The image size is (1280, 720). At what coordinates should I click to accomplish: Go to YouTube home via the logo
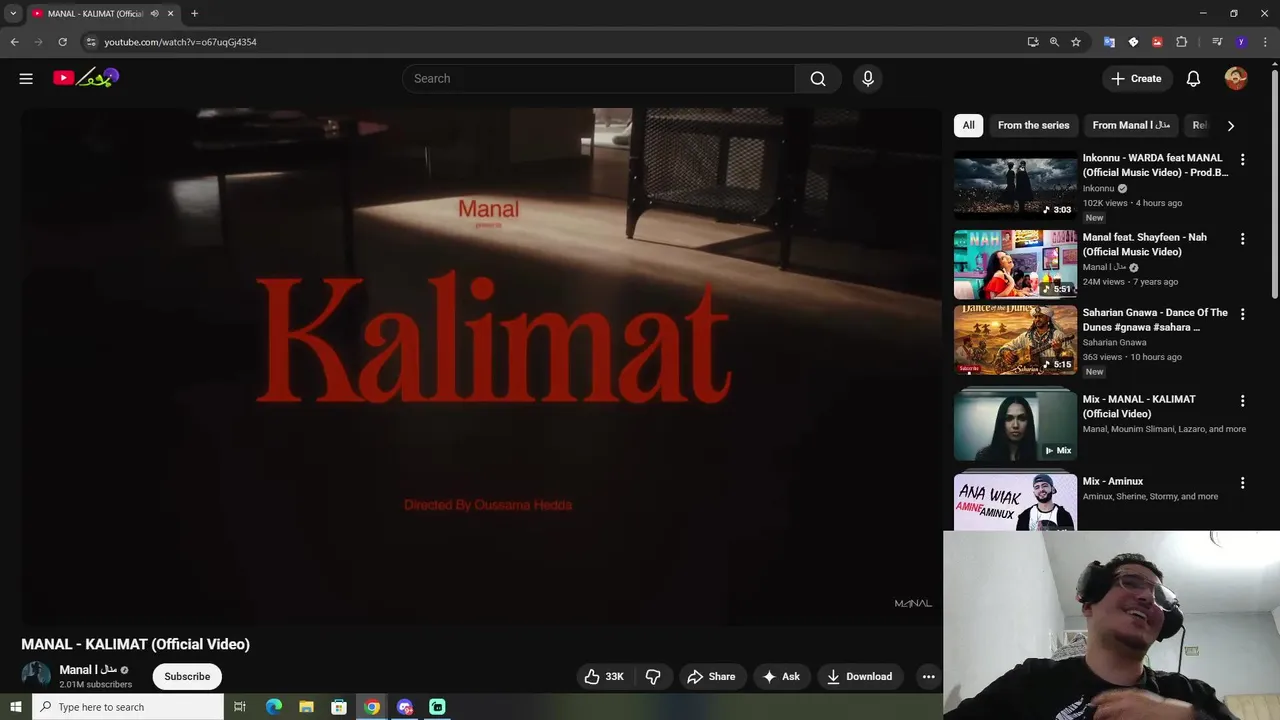click(86, 77)
